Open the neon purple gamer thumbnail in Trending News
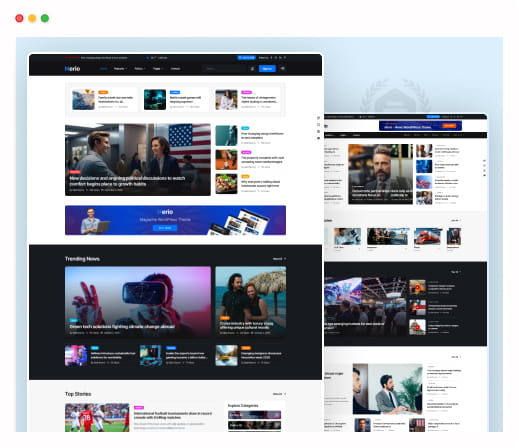519x448 pixels. 76,355
